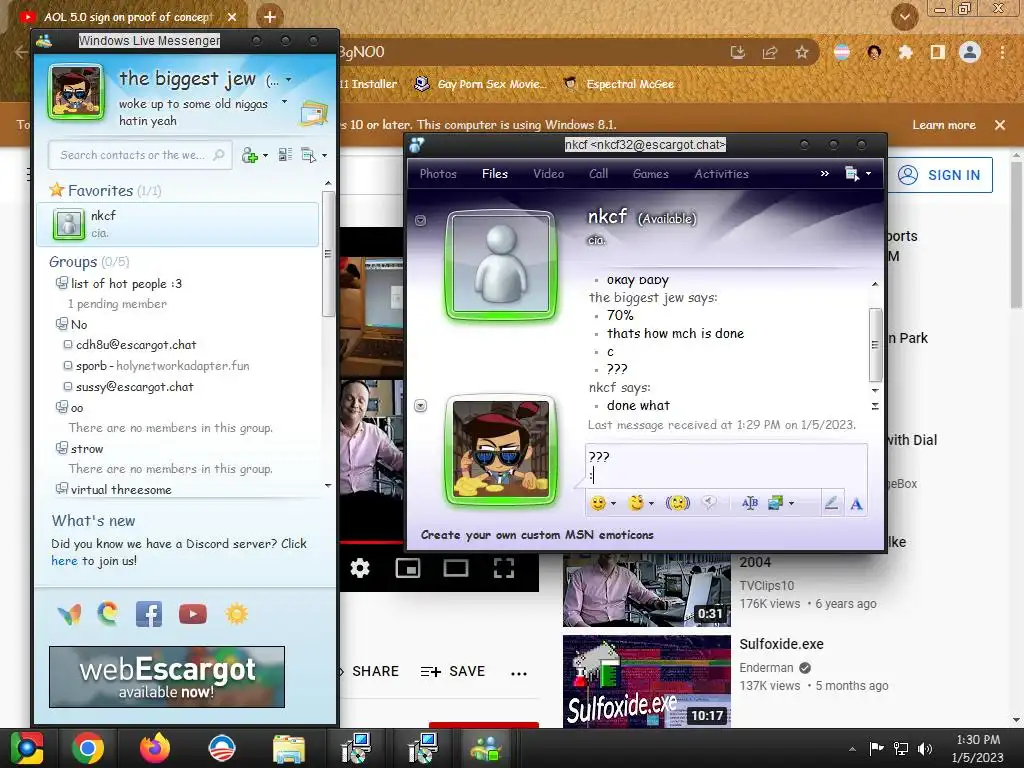
Task: Expand the show menu dropdown arrow
Action: (324, 155)
